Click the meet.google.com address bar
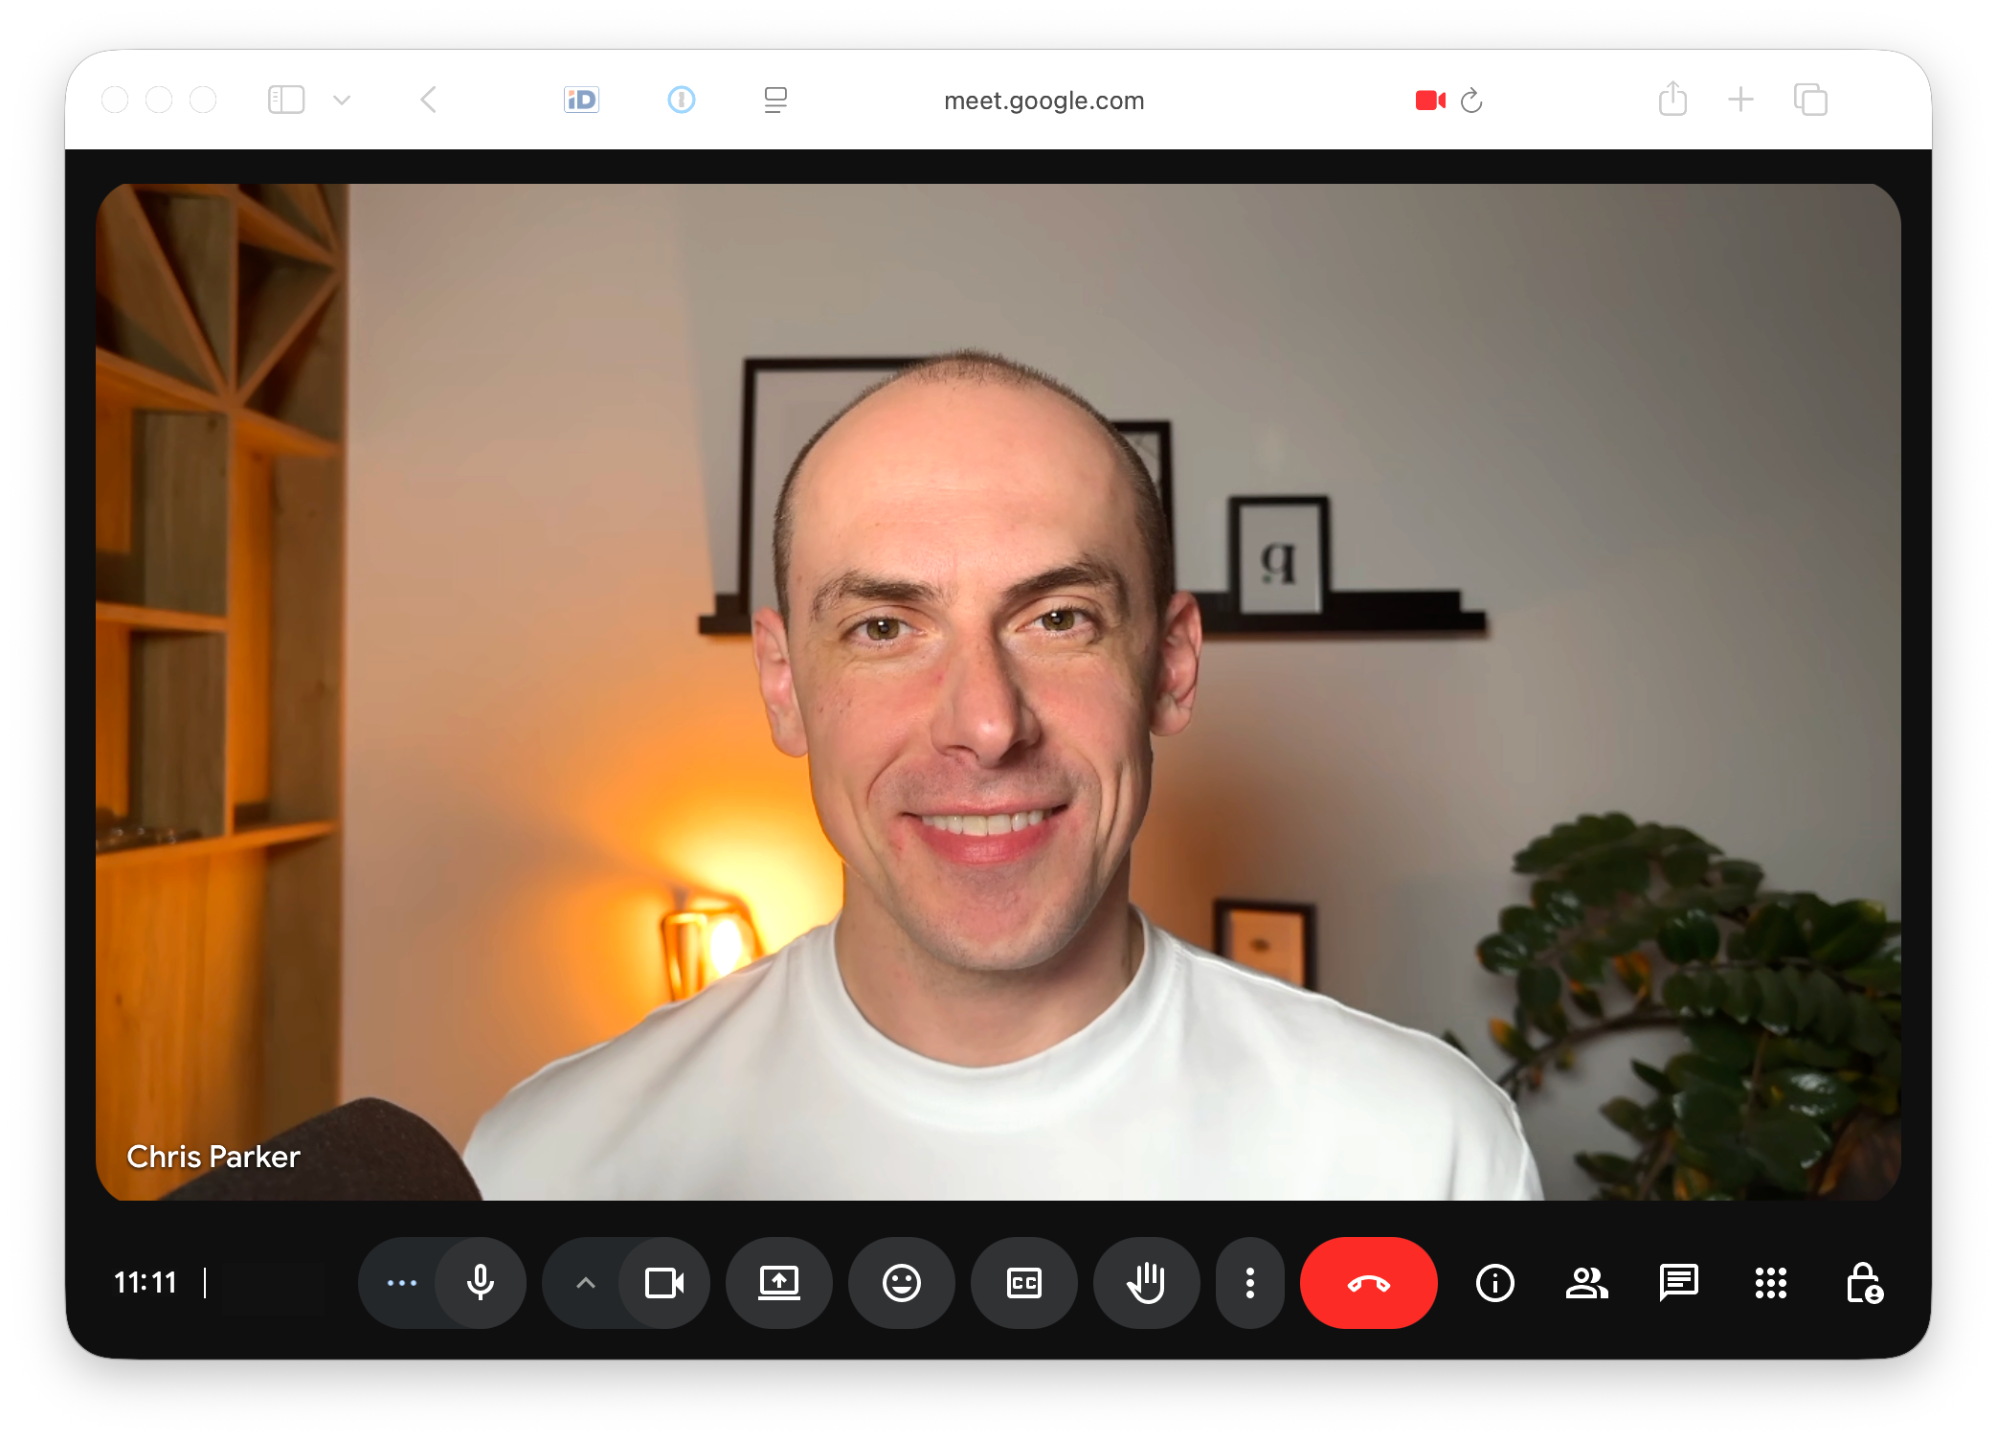 [1043, 100]
